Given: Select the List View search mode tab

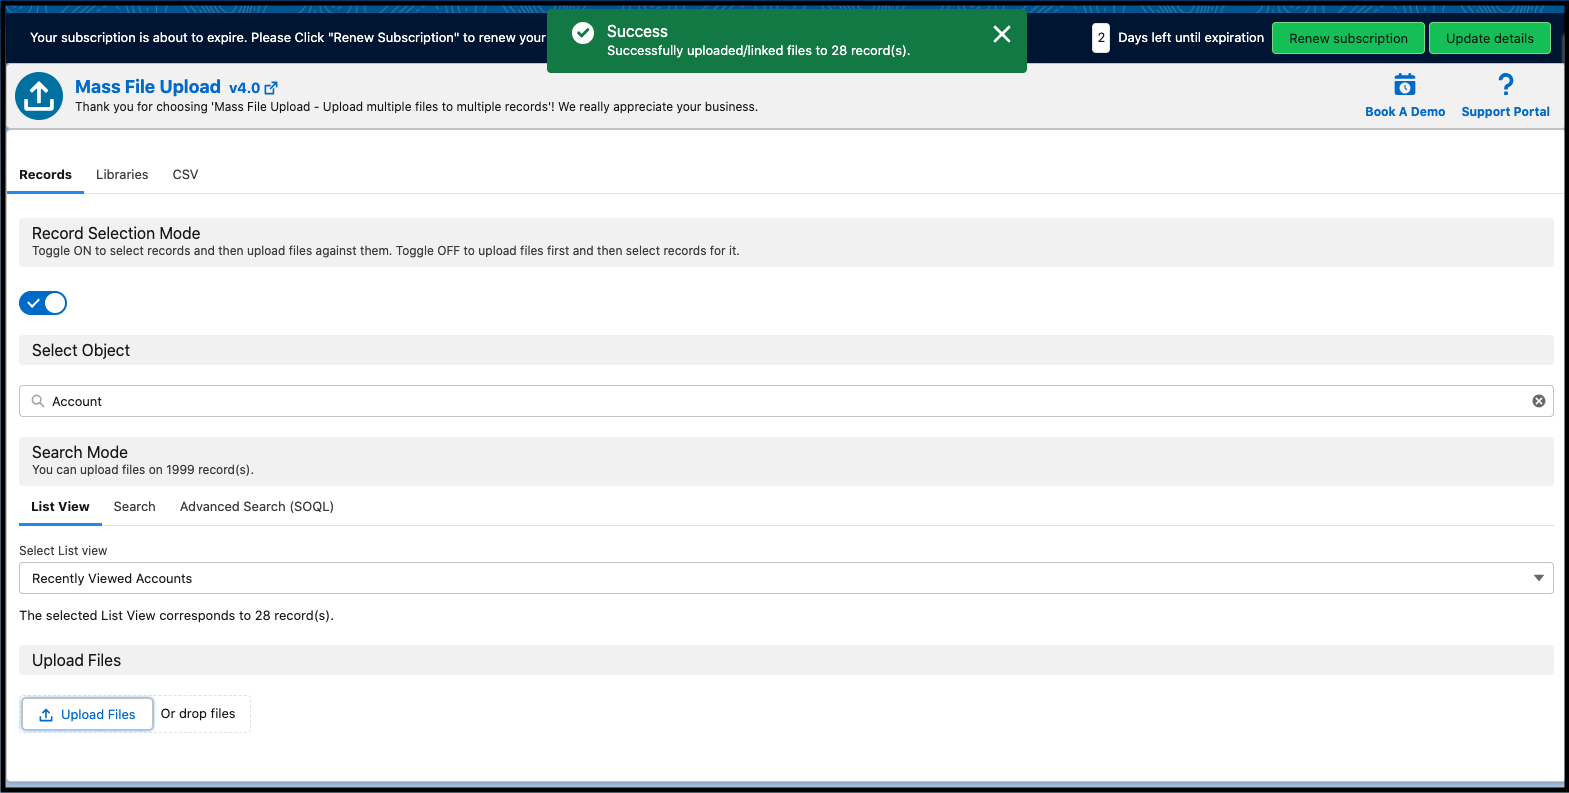Looking at the screenshot, I should click(x=60, y=507).
